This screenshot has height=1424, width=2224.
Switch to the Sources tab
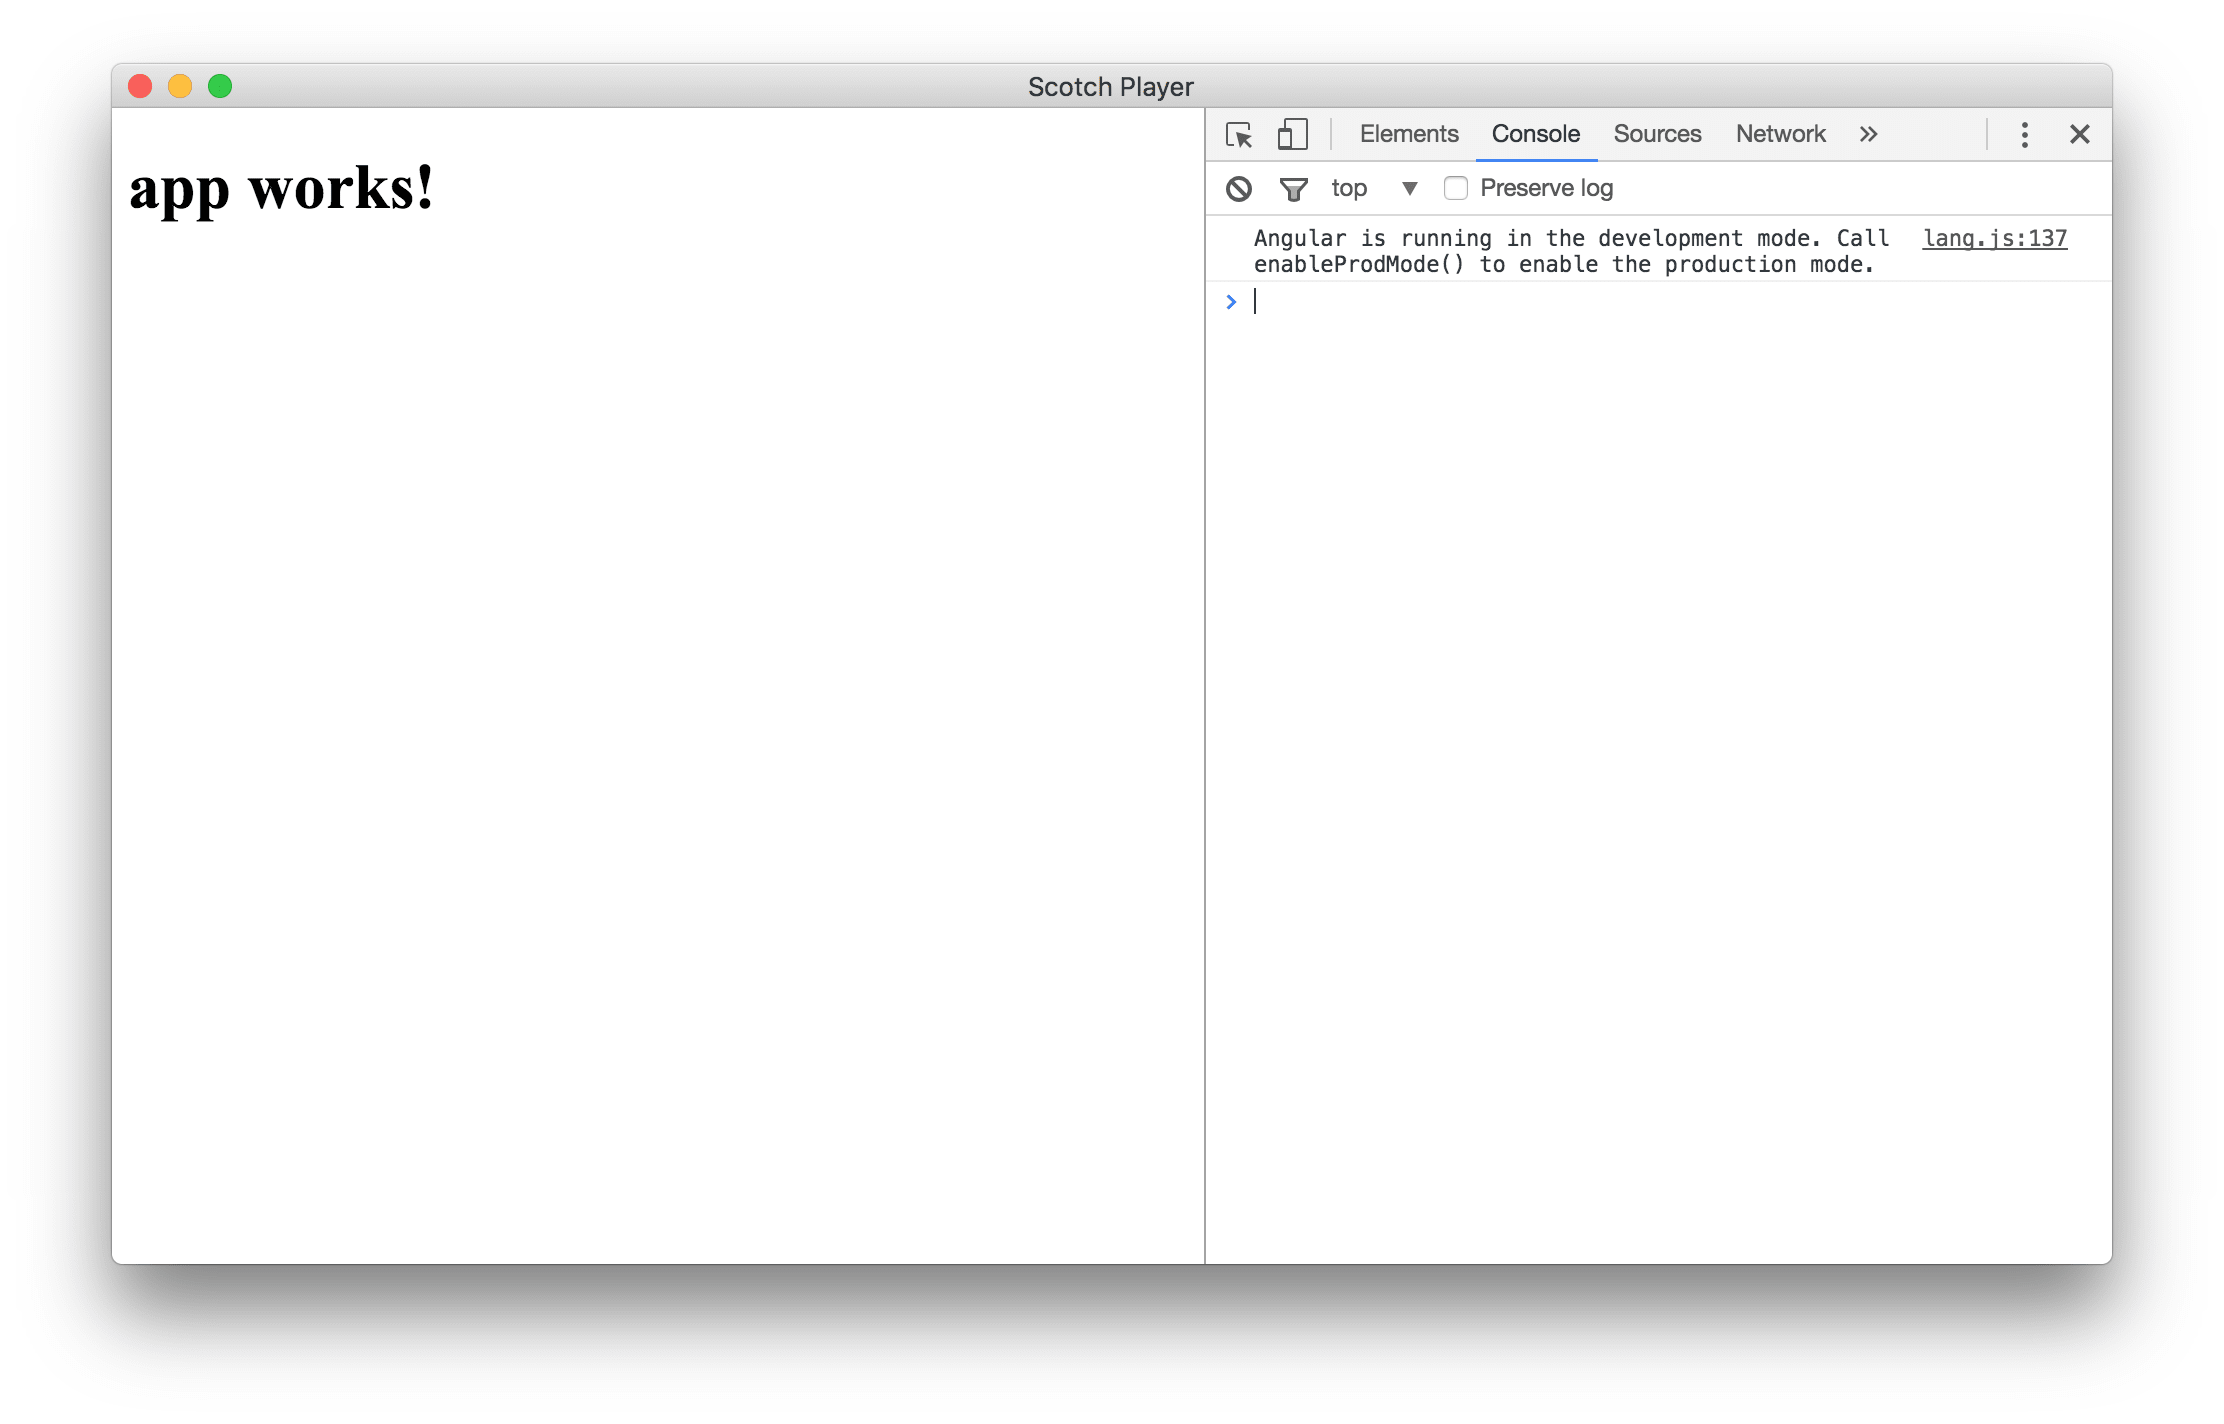click(1656, 135)
